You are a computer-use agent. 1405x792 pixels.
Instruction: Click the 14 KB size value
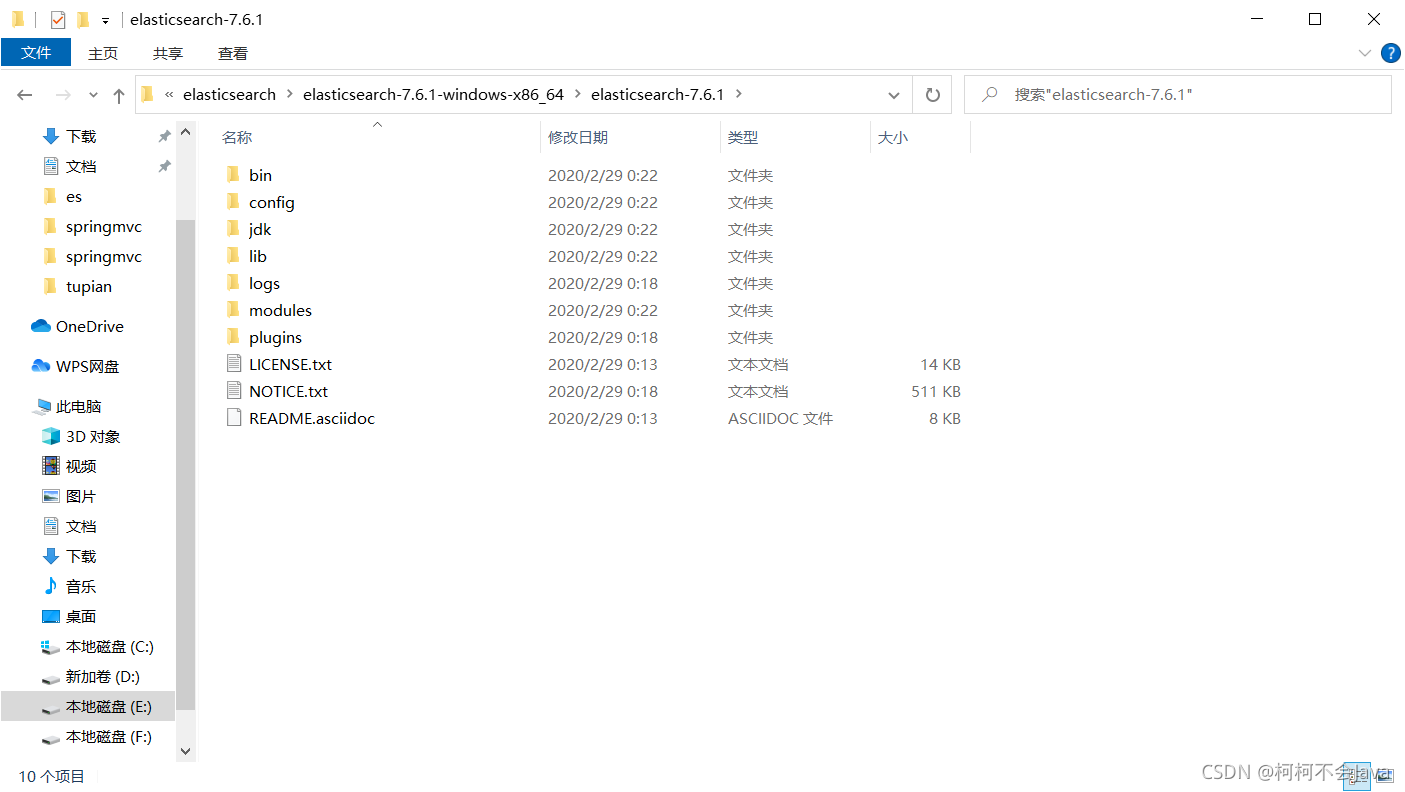(941, 364)
